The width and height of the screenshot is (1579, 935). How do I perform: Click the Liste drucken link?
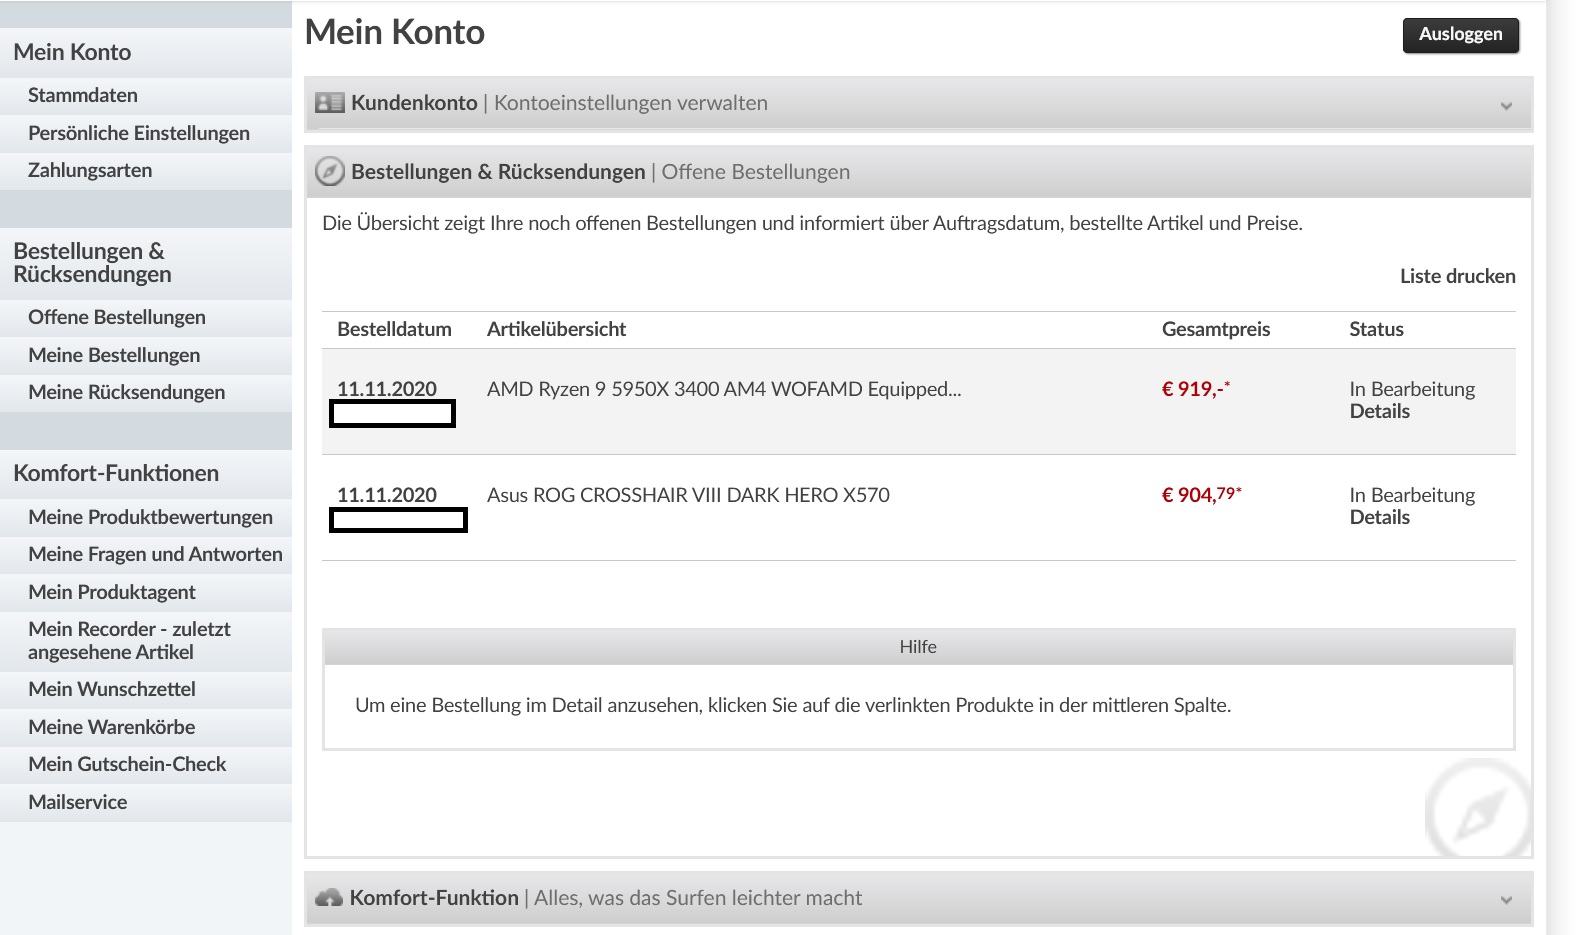pyautogui.click(x=1457, y=276)
